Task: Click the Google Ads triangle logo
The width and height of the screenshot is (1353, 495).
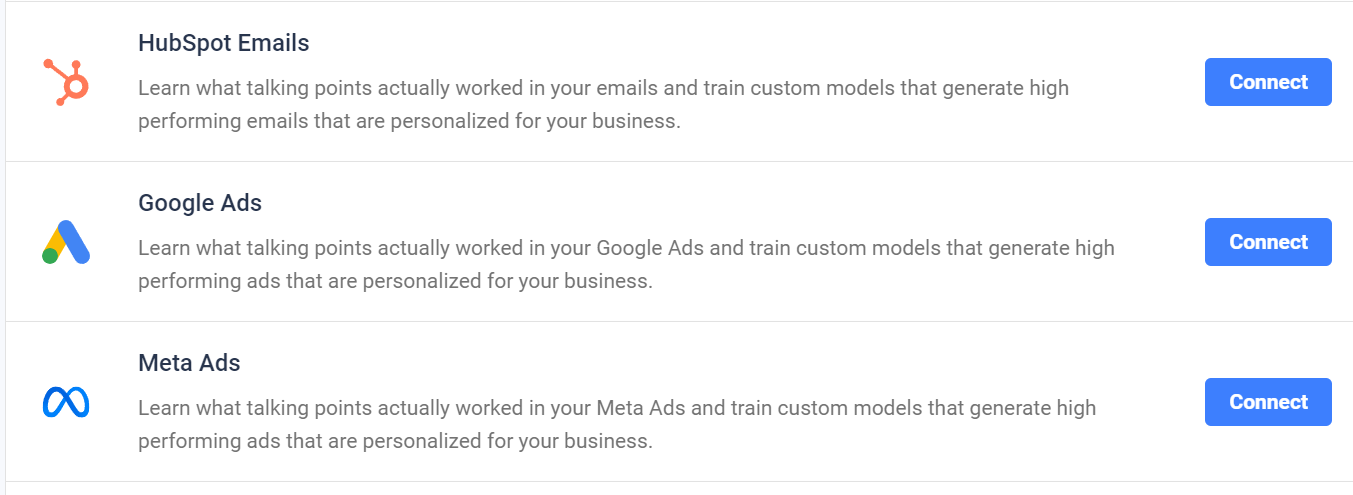Action: 66,242
